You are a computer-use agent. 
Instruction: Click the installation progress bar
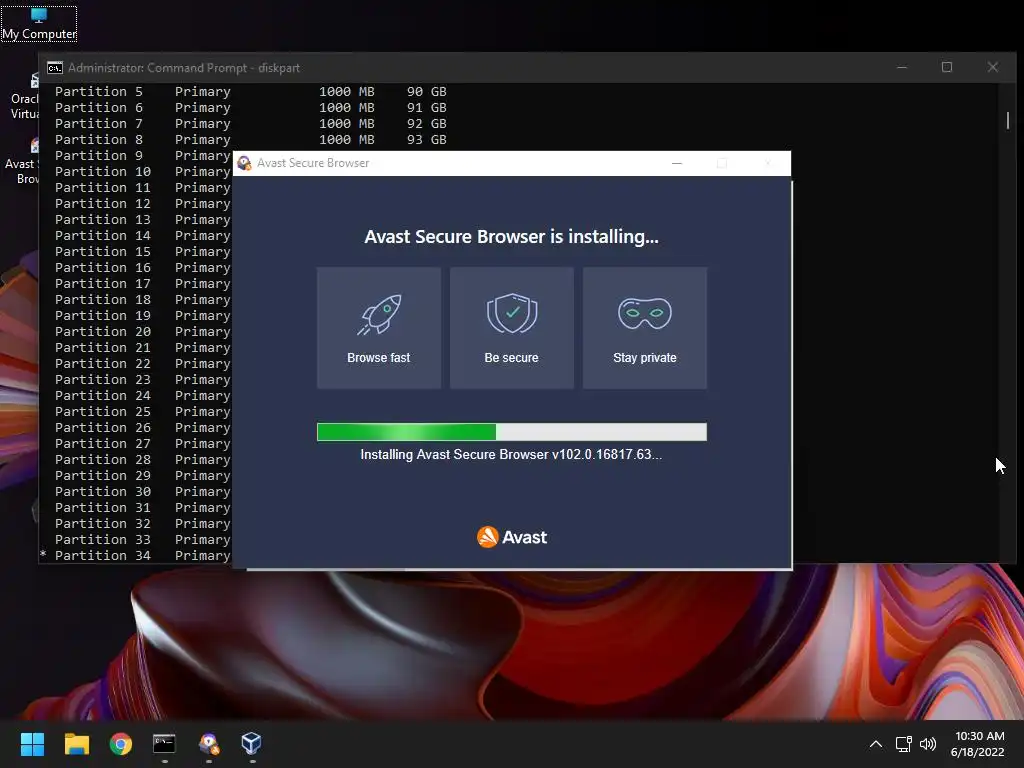pos(512,432)
